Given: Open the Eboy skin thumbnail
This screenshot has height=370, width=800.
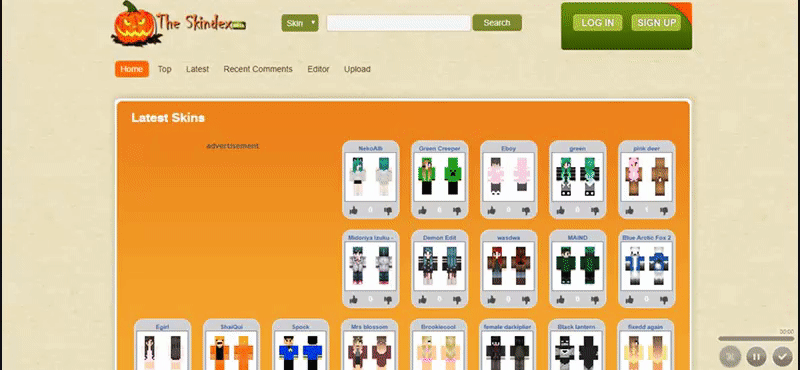Looking at the screenshot, I should pos(509,177).
